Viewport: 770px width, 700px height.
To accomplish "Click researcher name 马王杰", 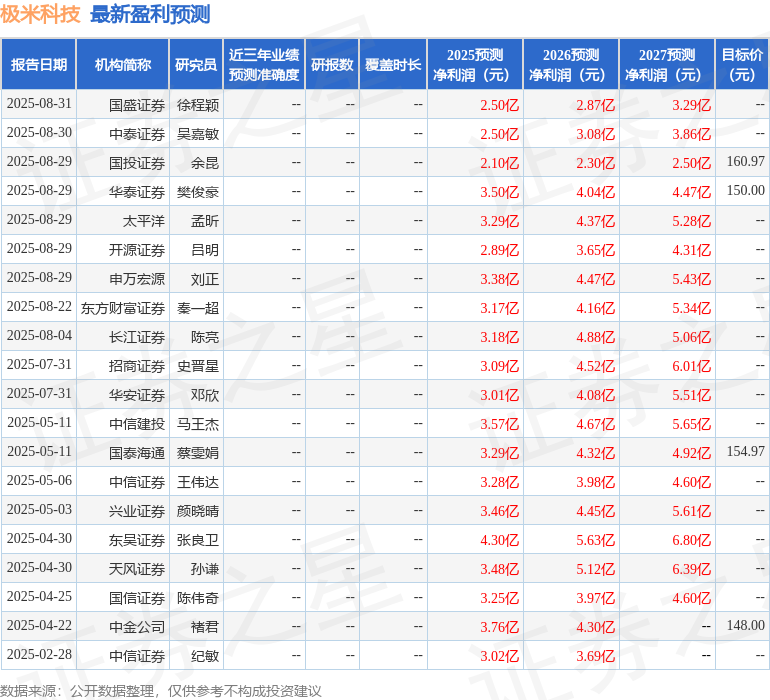I will click(198, 424).
